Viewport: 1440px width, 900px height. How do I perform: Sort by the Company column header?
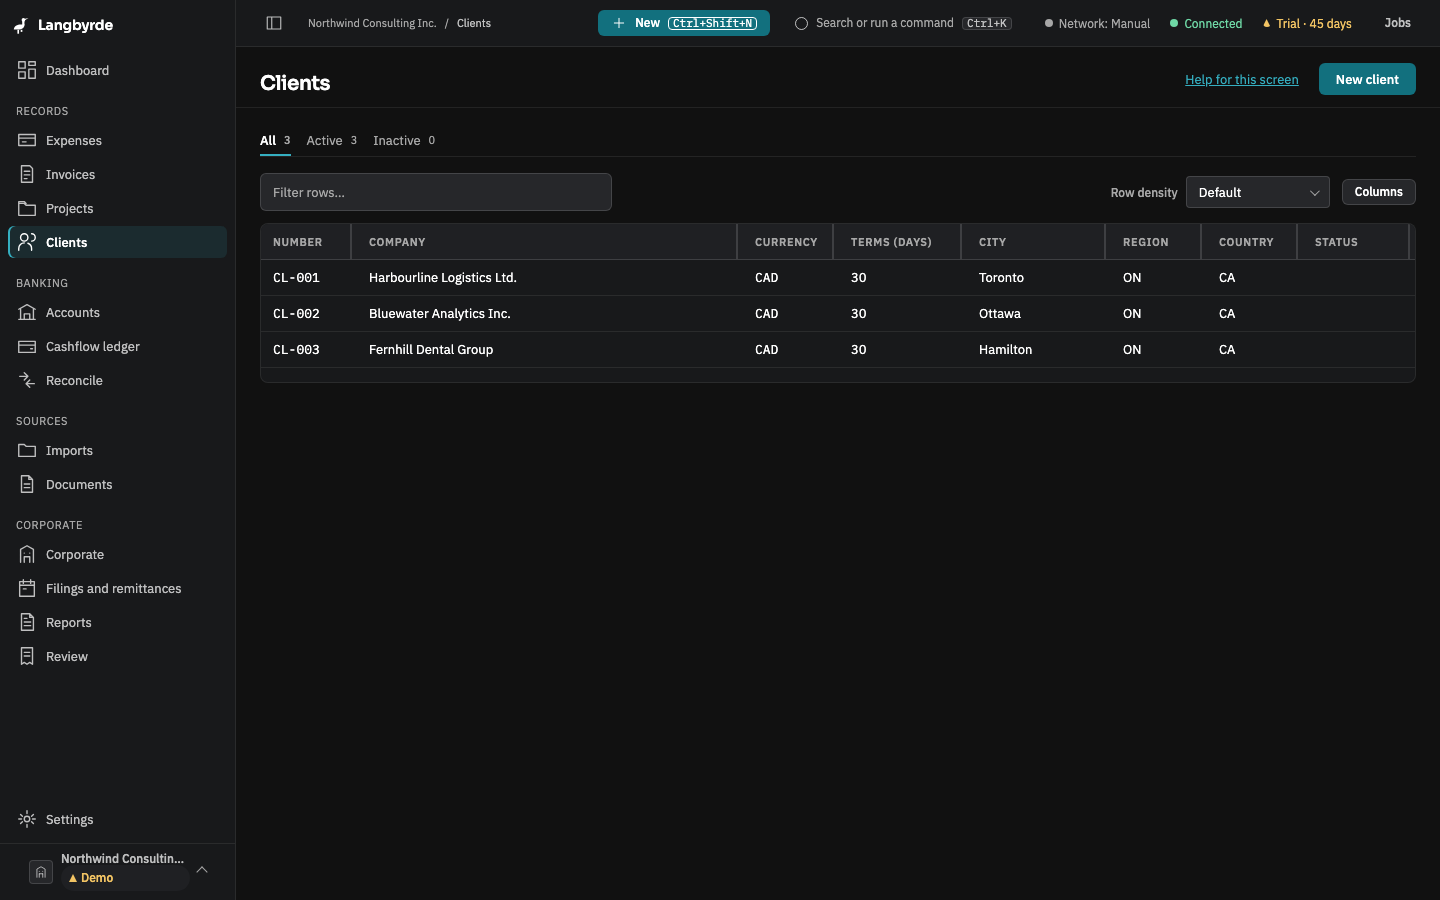tap(544, 242)
